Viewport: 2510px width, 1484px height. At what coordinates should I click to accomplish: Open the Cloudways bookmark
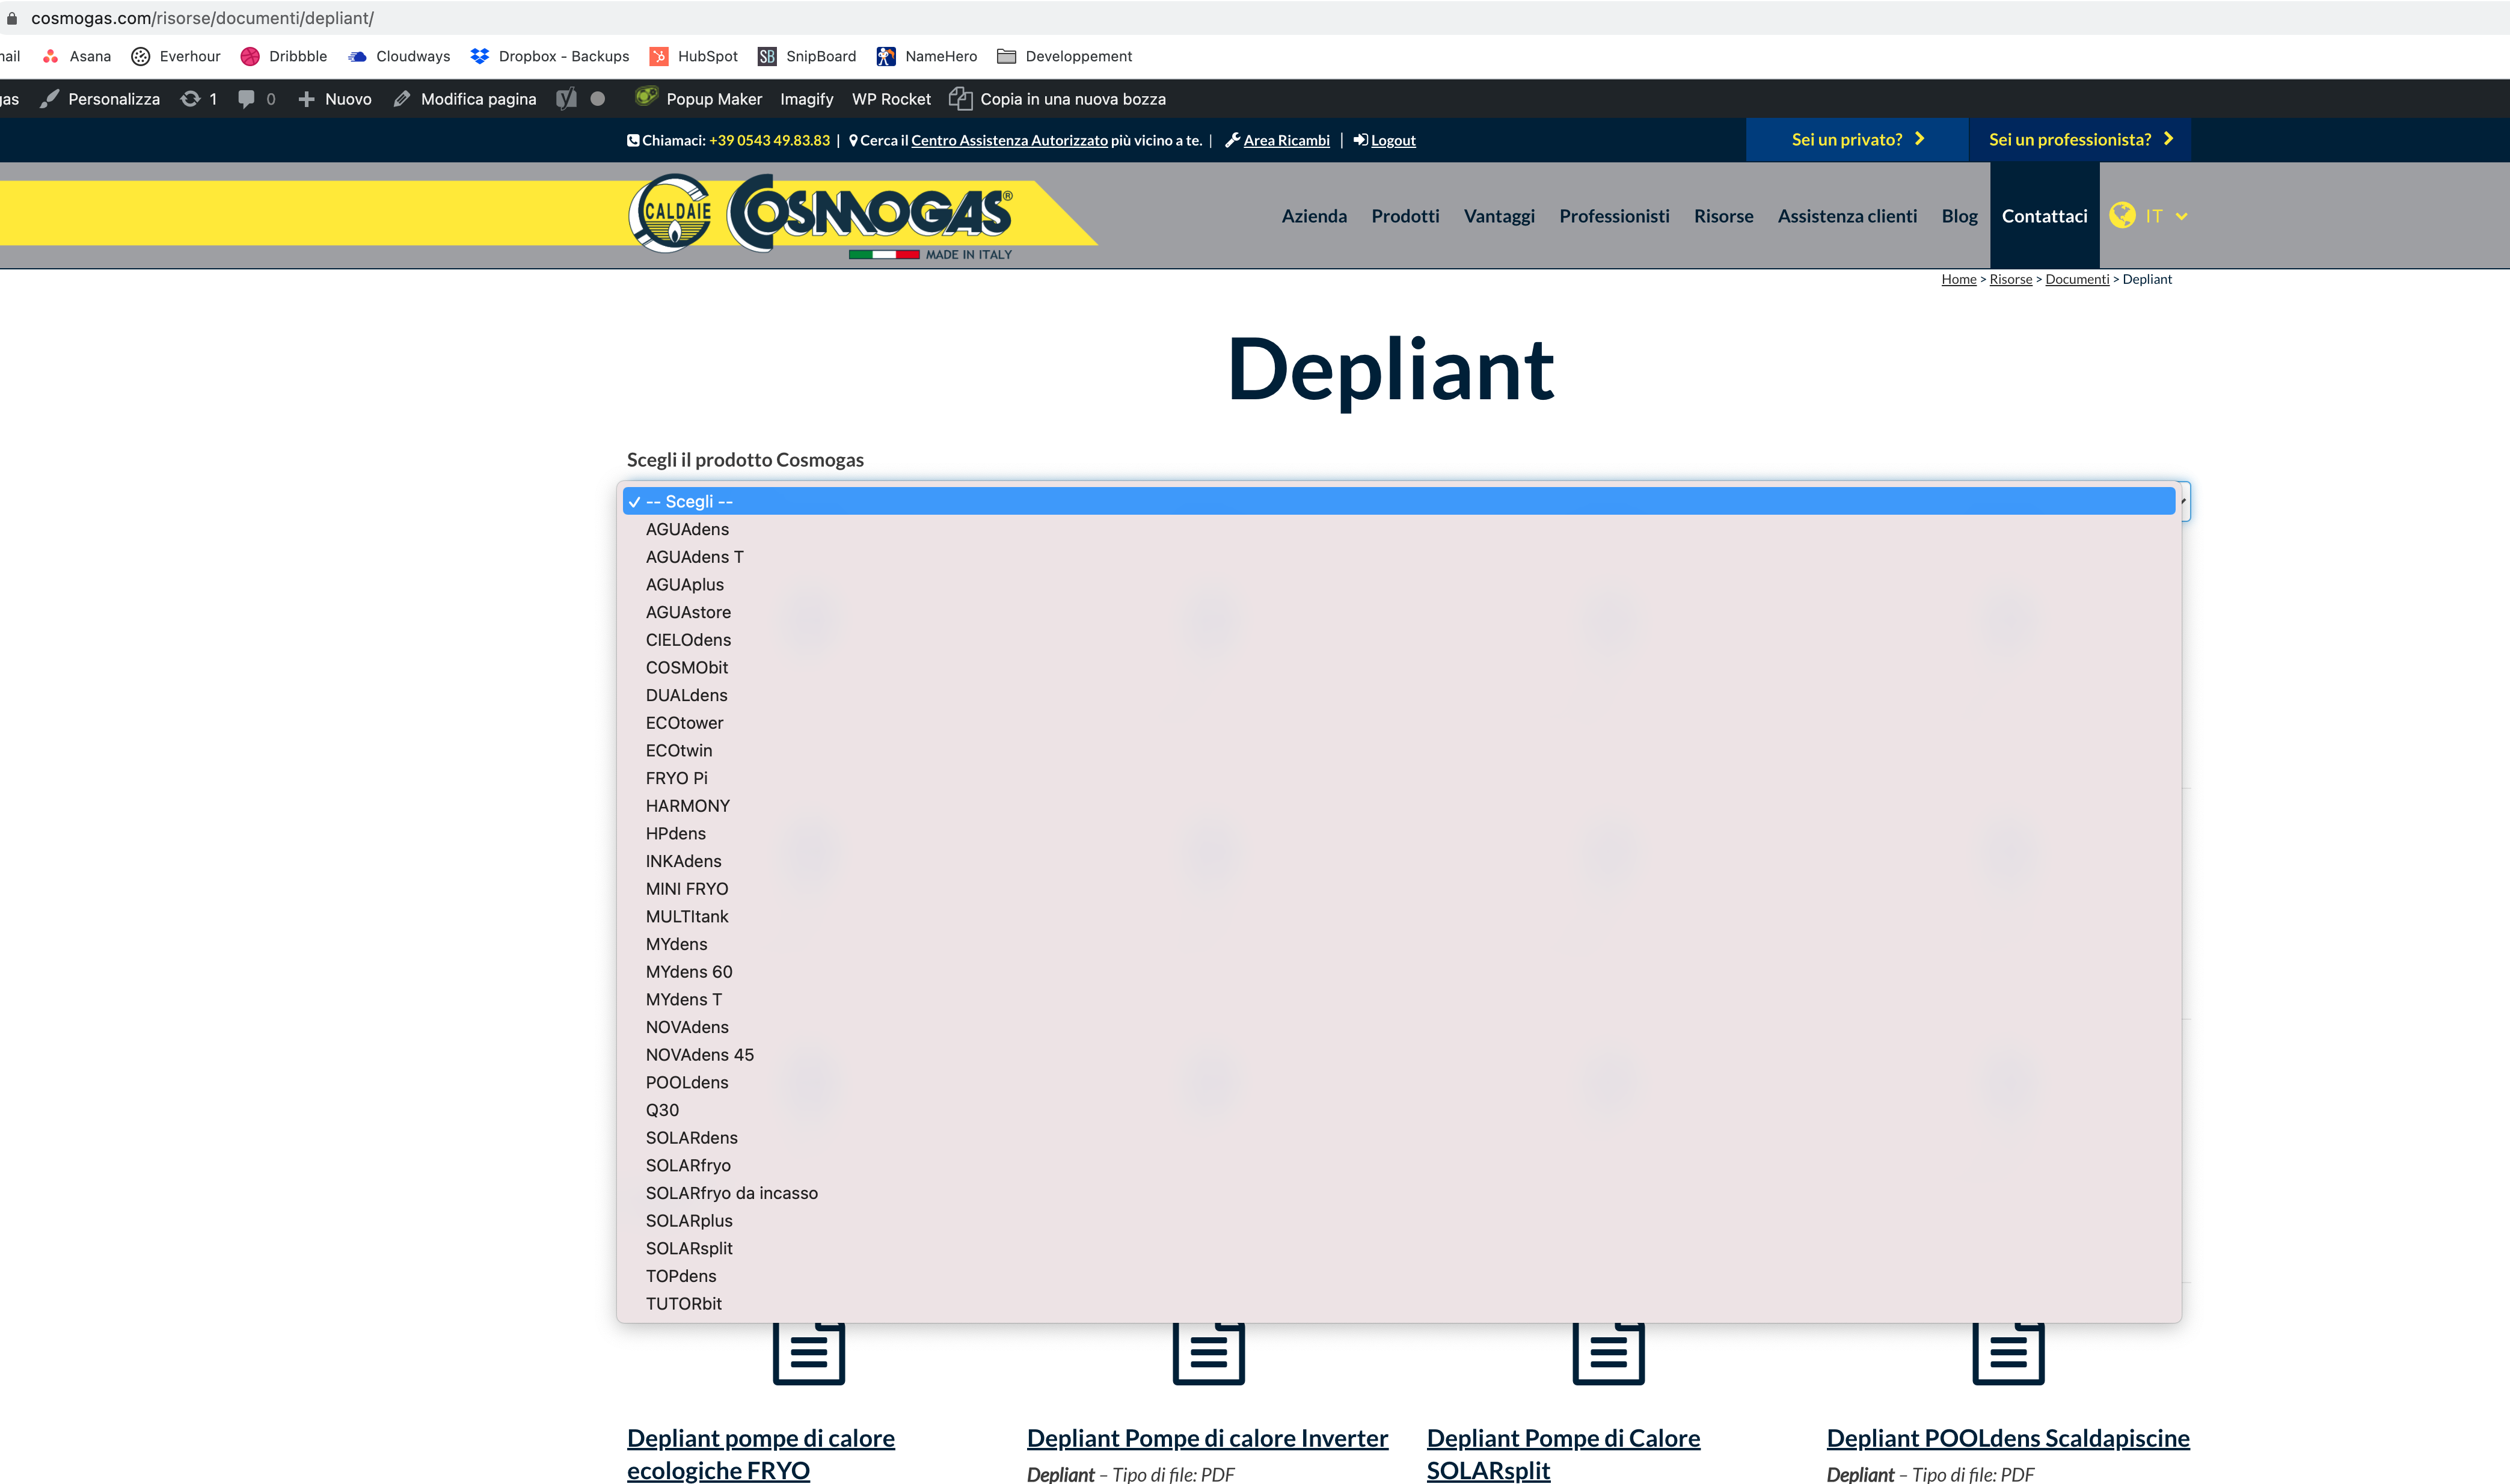pos(399,56)
